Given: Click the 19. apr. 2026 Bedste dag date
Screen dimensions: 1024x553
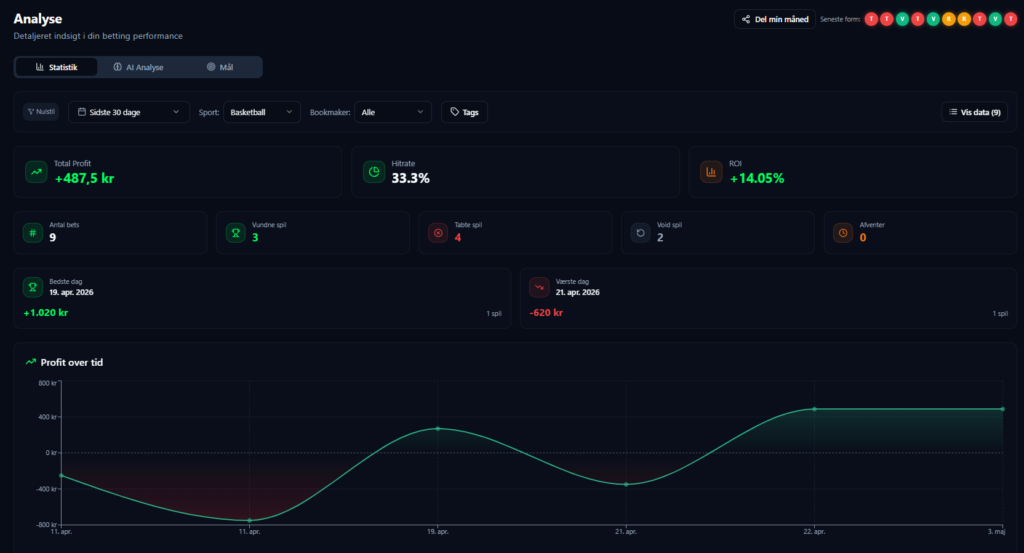Looking at the screenshot, I should tap(71, 292).
